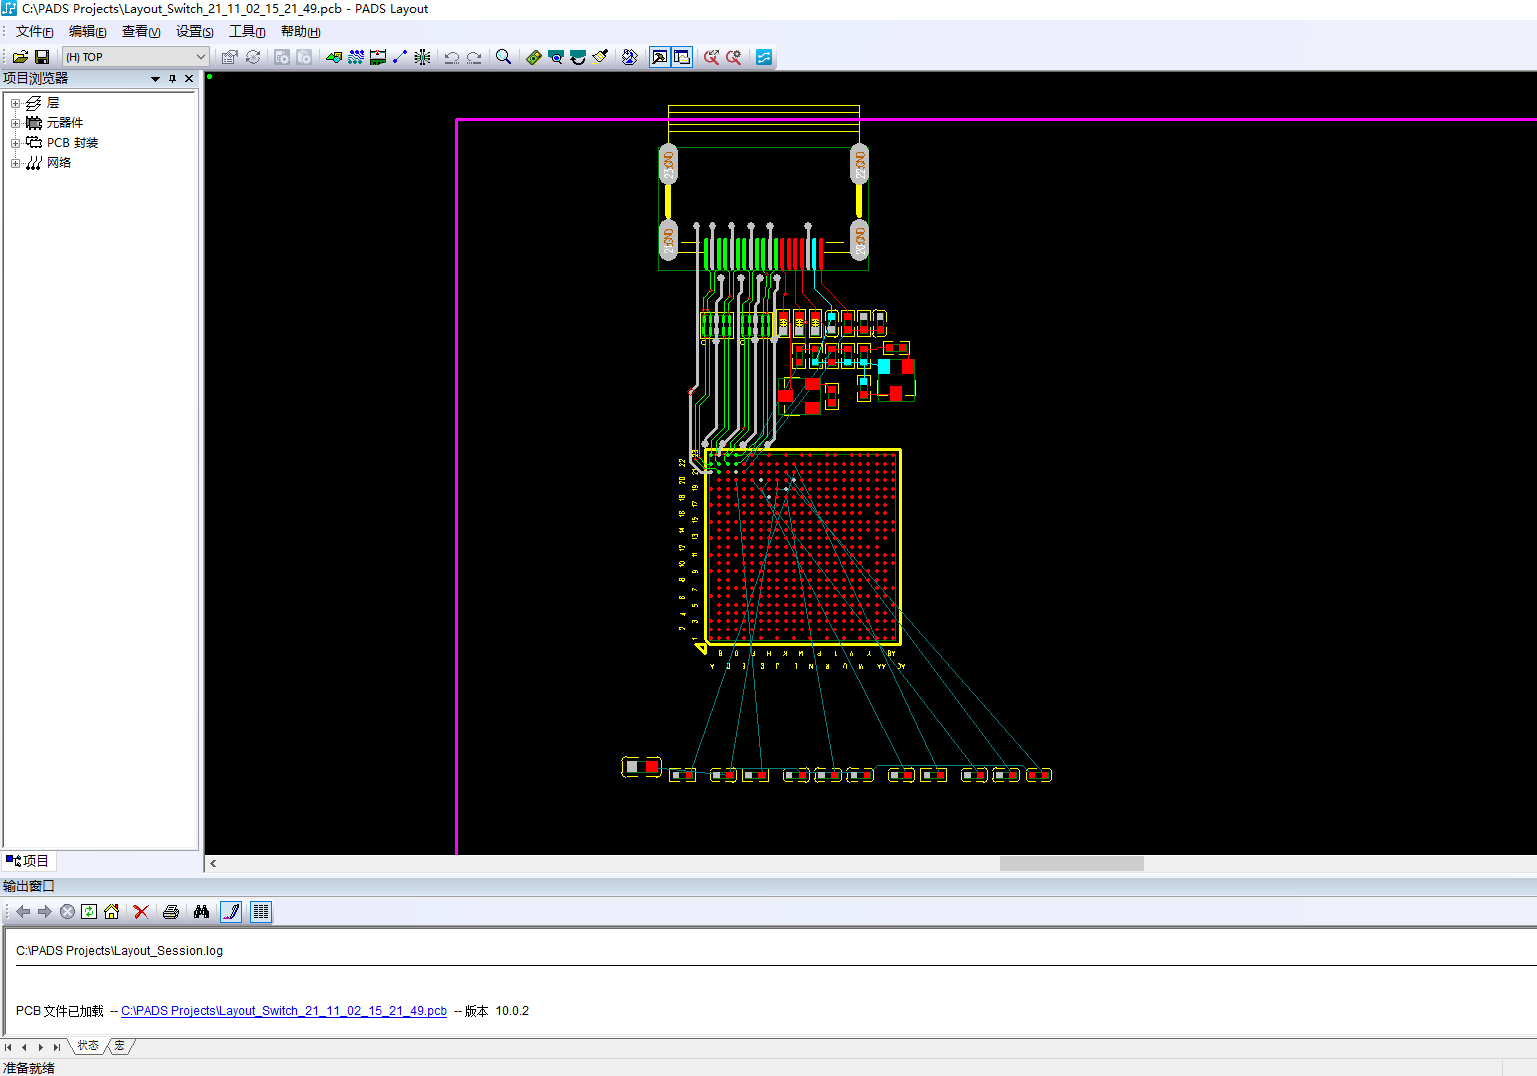Click the output window Refresh icon
1537x1076 pixels.
click(x=89, y=912)
